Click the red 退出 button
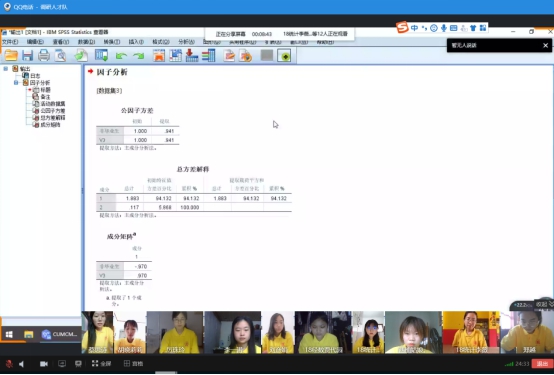 click(542, 364)
